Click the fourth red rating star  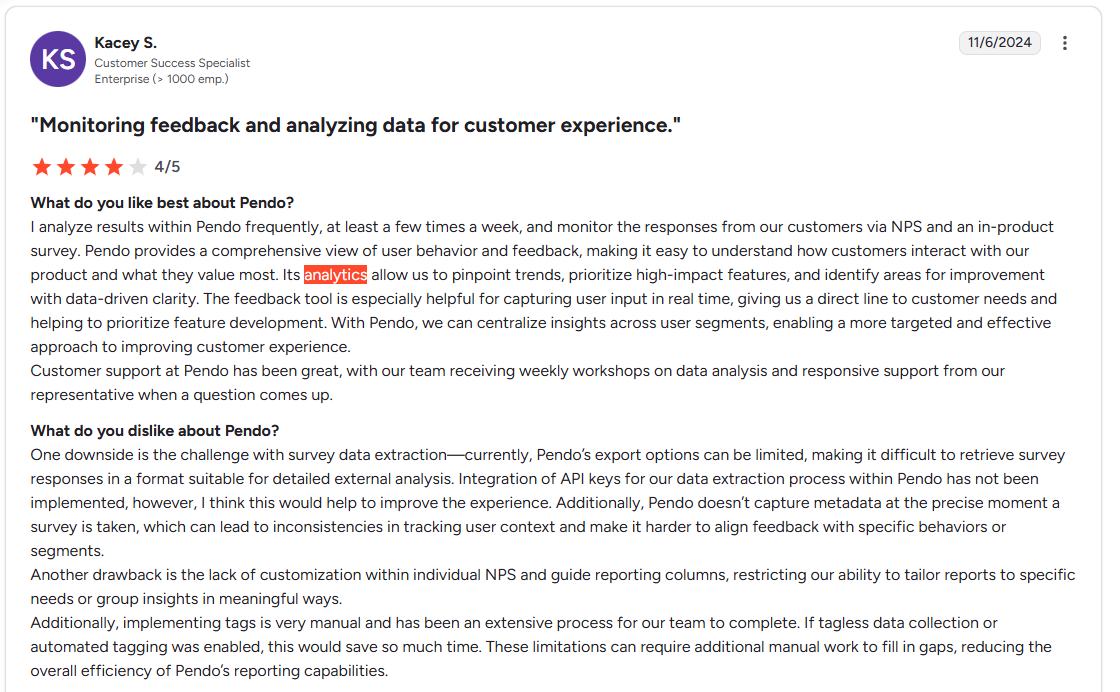pos(114,167)
